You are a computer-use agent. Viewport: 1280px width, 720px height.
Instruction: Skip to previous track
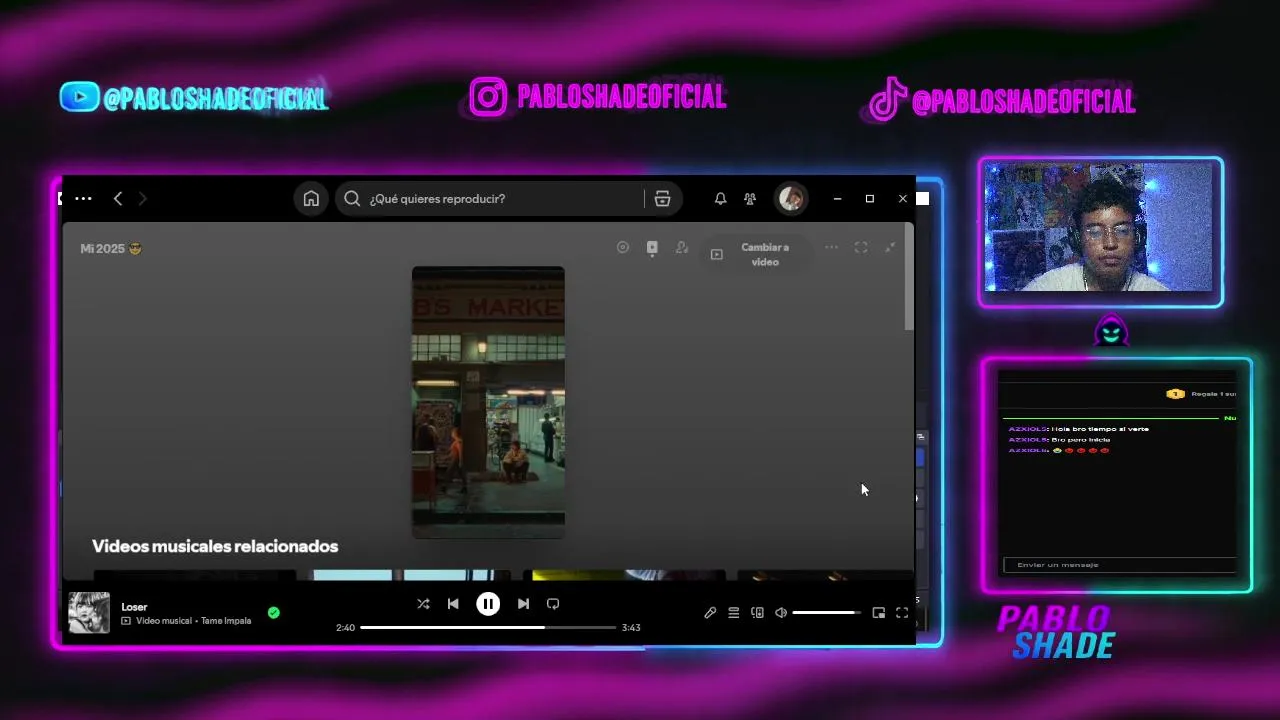(453, 604)
